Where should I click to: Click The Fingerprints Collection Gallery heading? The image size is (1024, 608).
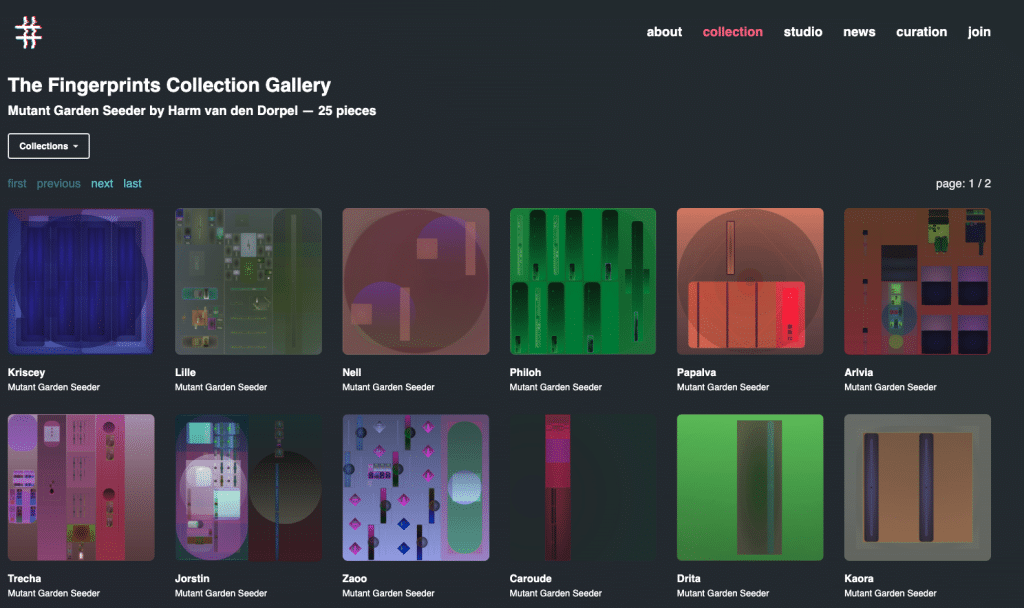pyautogui.click(x=169, y=85)
